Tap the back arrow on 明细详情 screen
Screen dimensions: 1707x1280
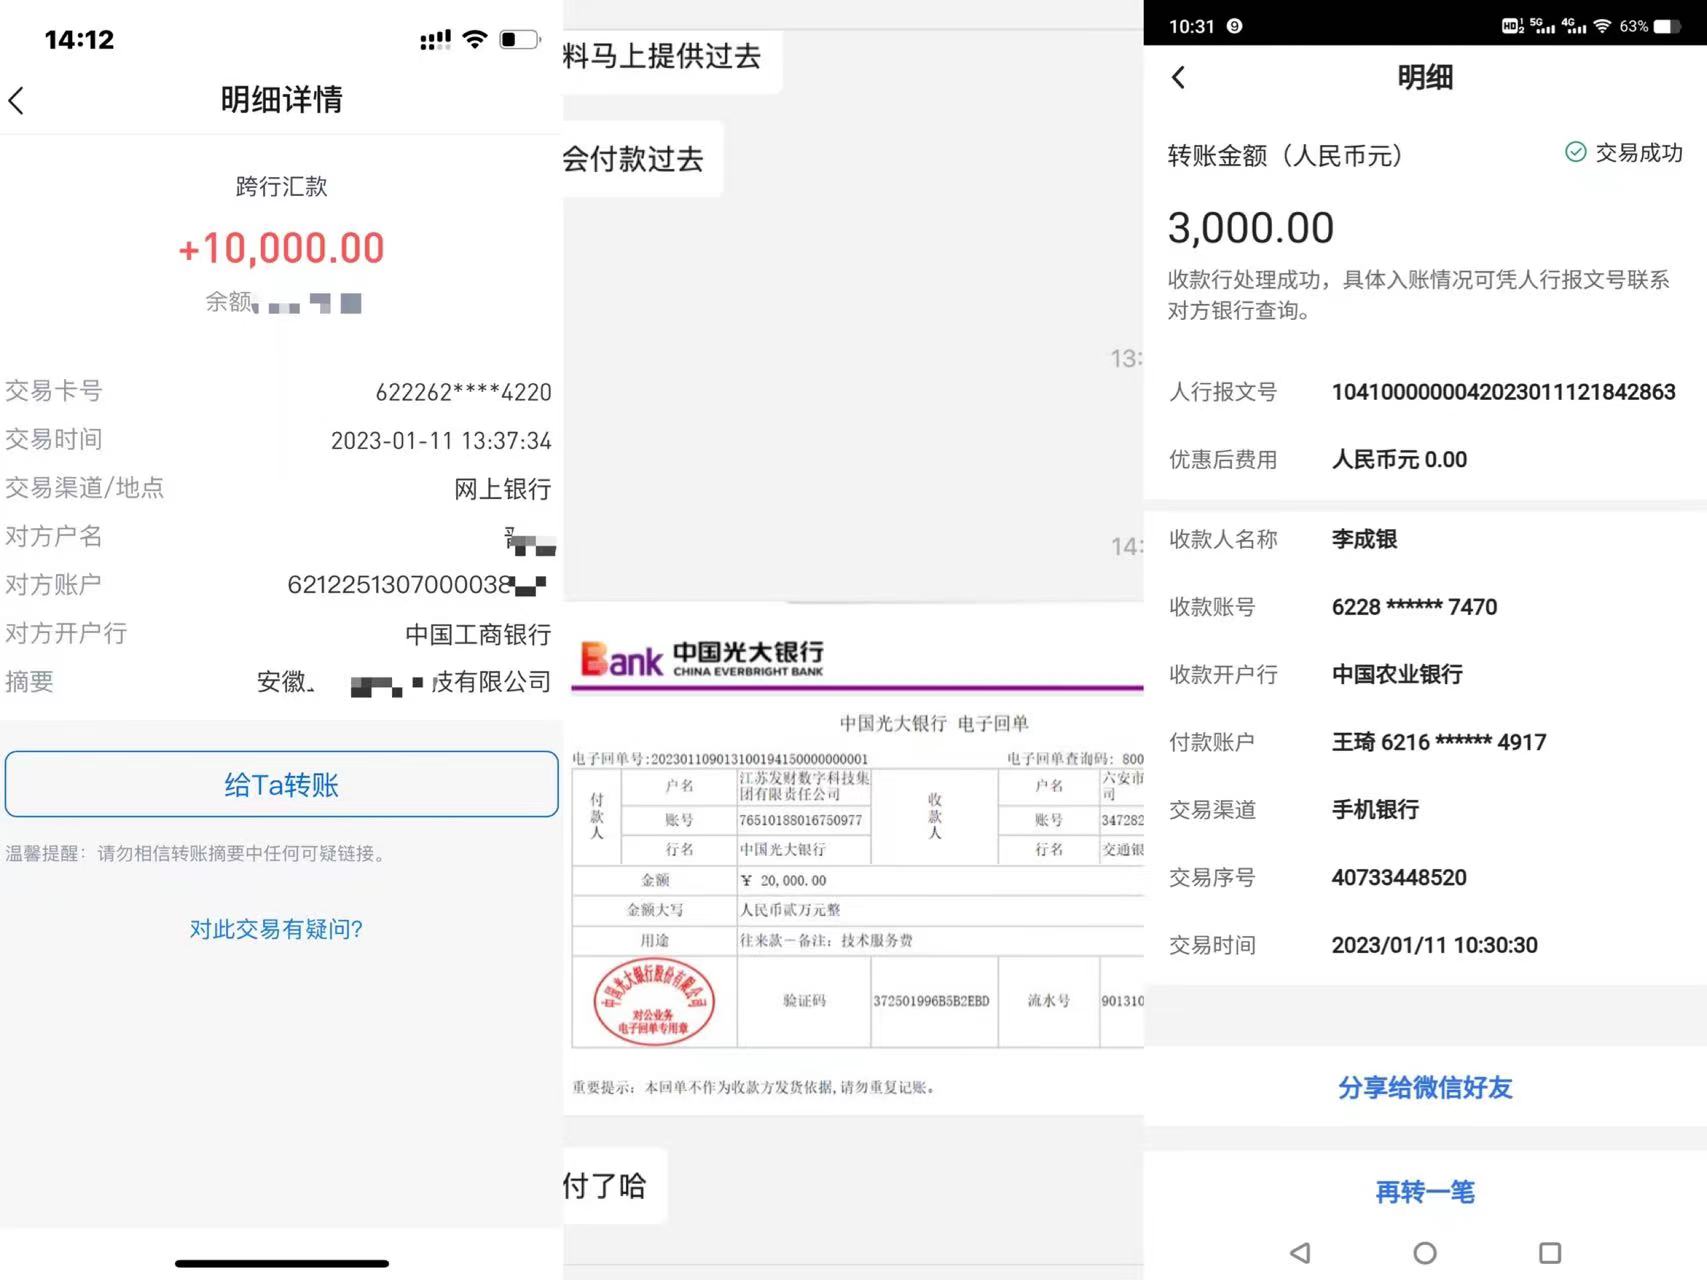(x=18, y=100)
